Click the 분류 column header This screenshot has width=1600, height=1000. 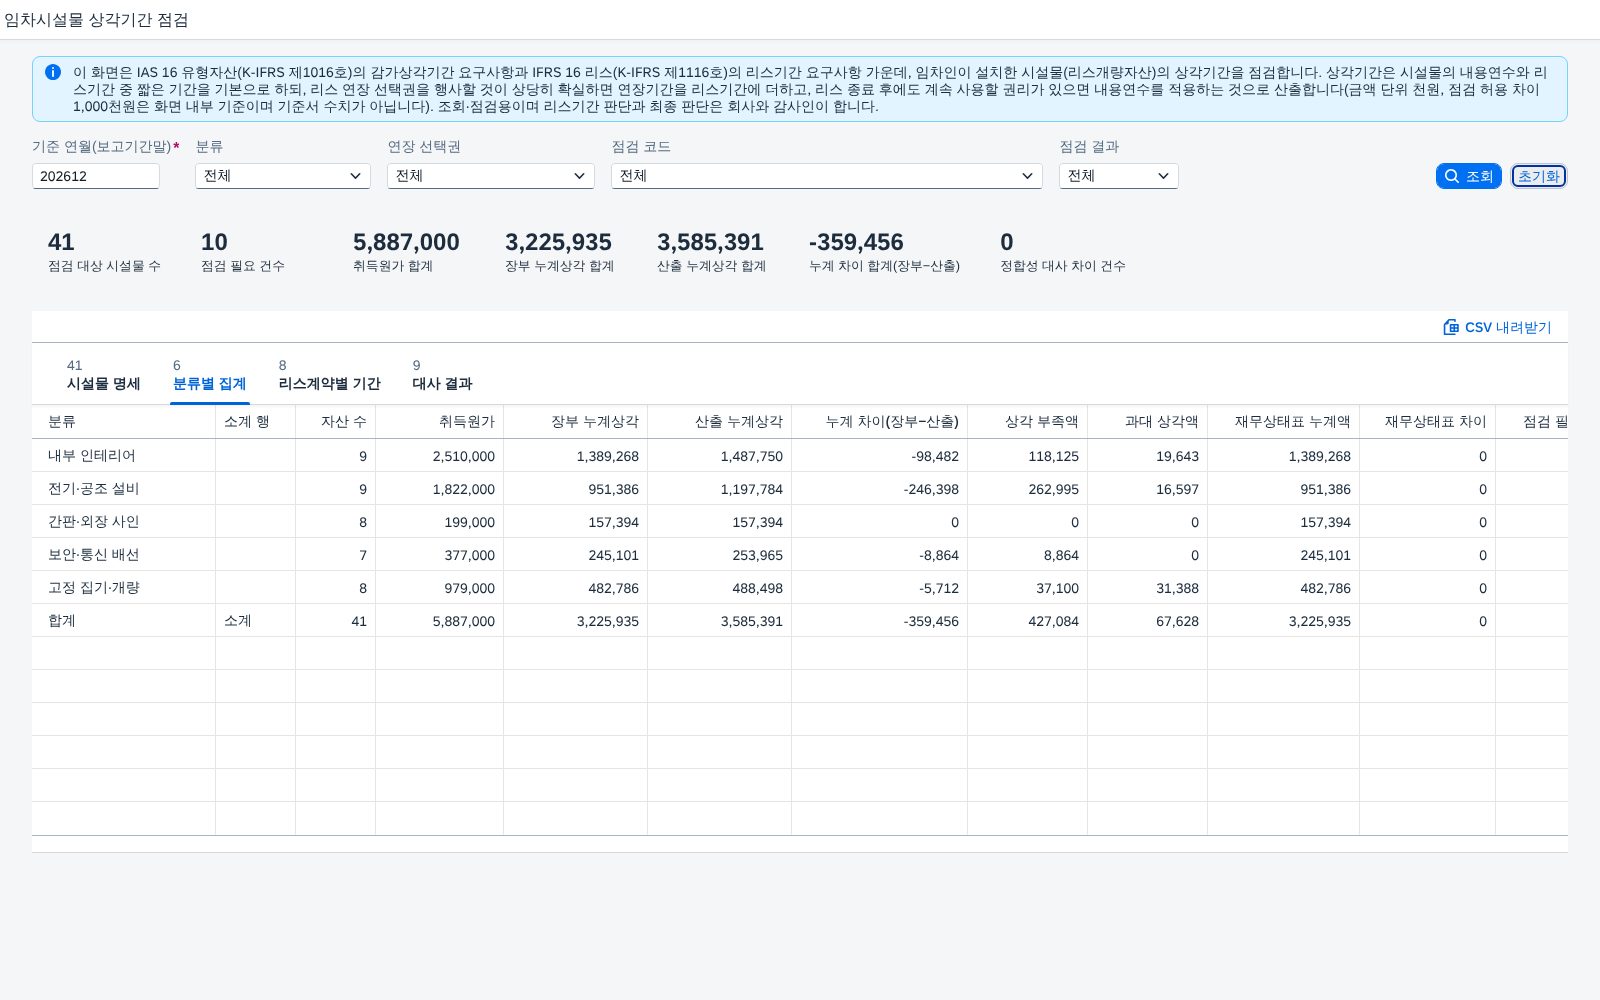tap(124, 422)
